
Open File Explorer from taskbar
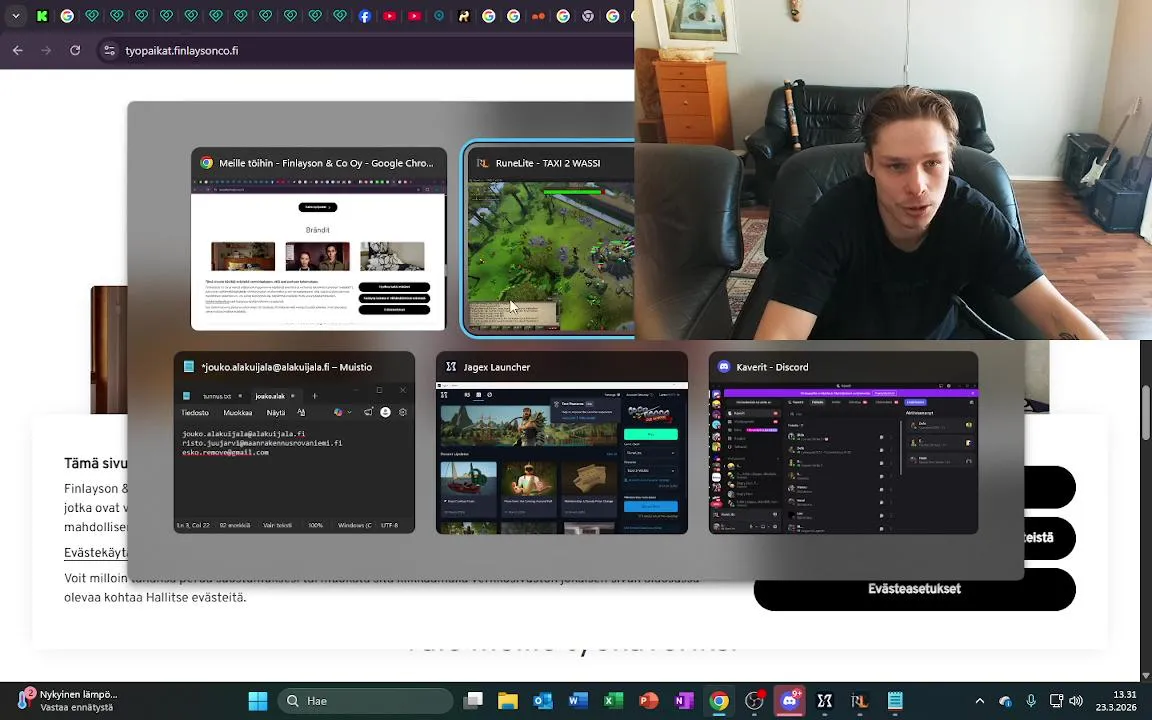point(508,701)
